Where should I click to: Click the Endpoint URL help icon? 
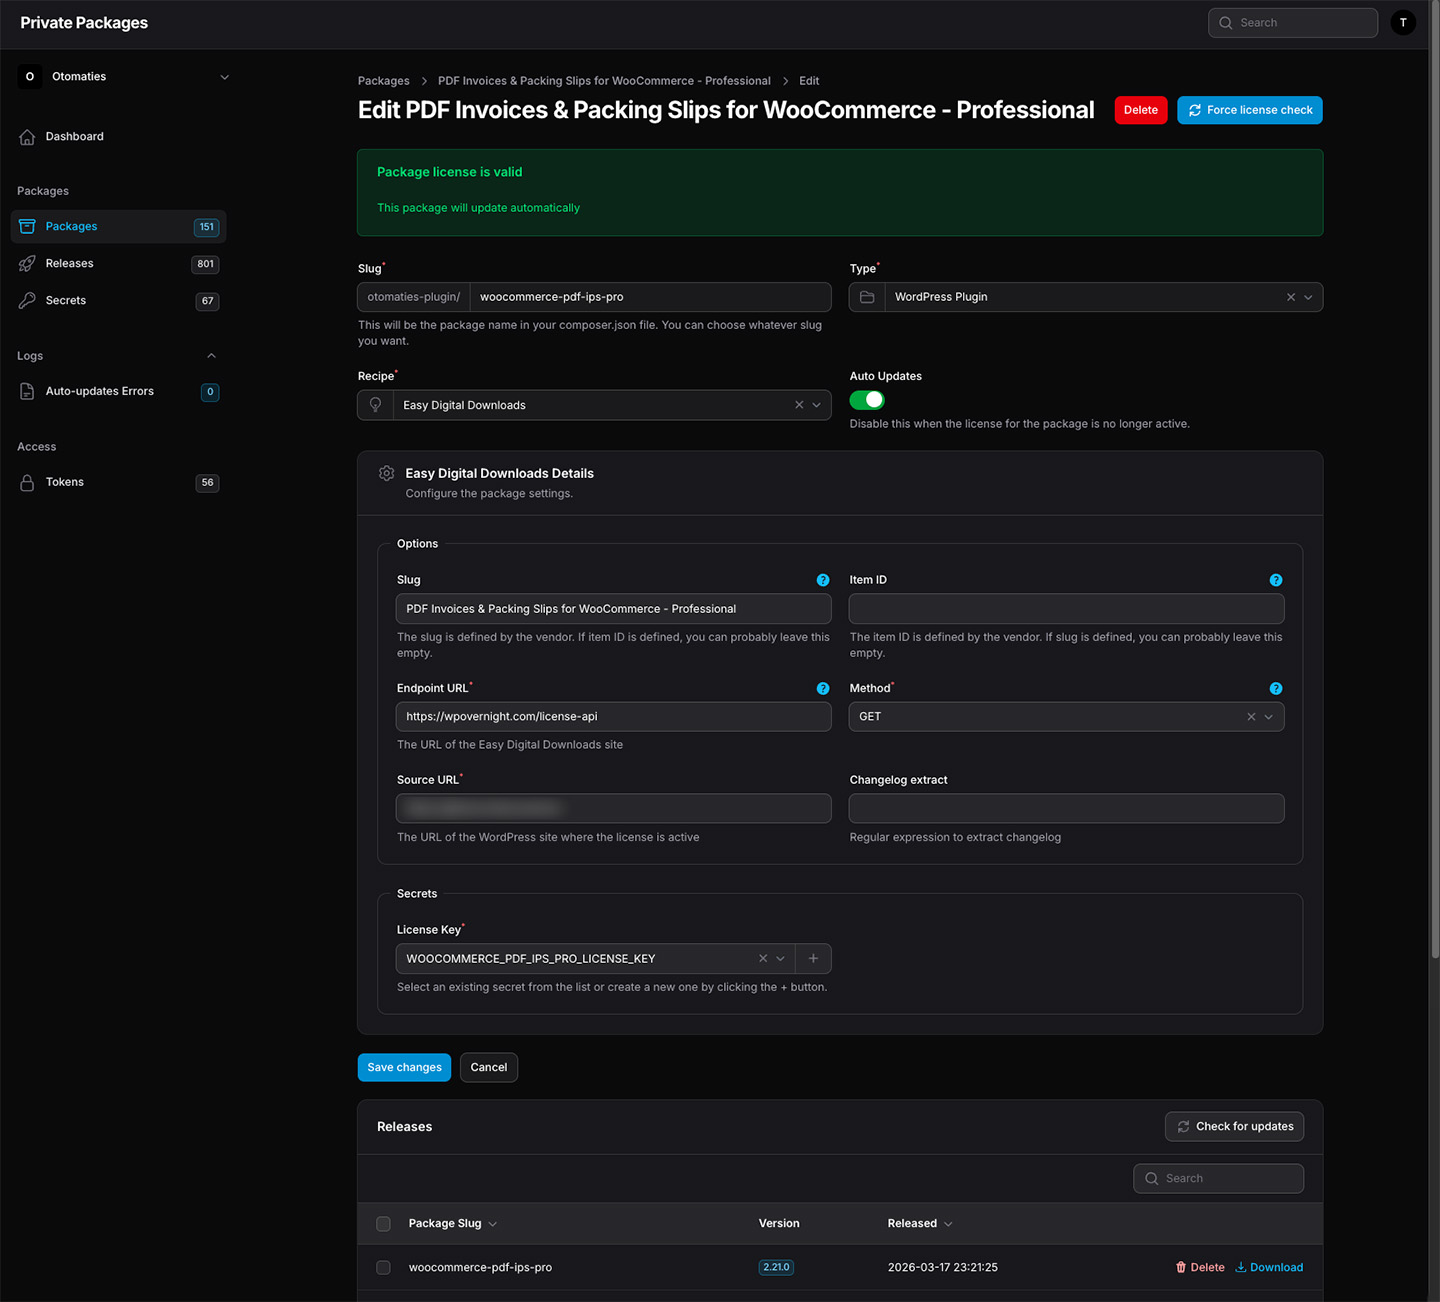pyautogui.click(x=823, y=689)
